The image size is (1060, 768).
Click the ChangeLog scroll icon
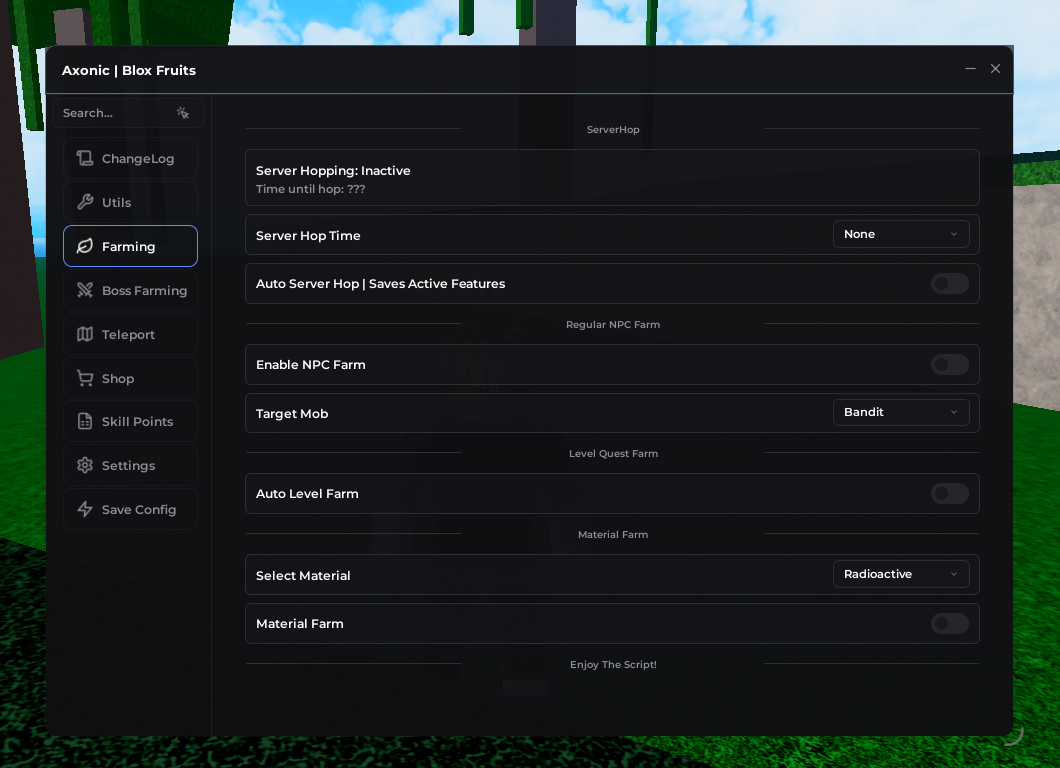coord(85,158)
